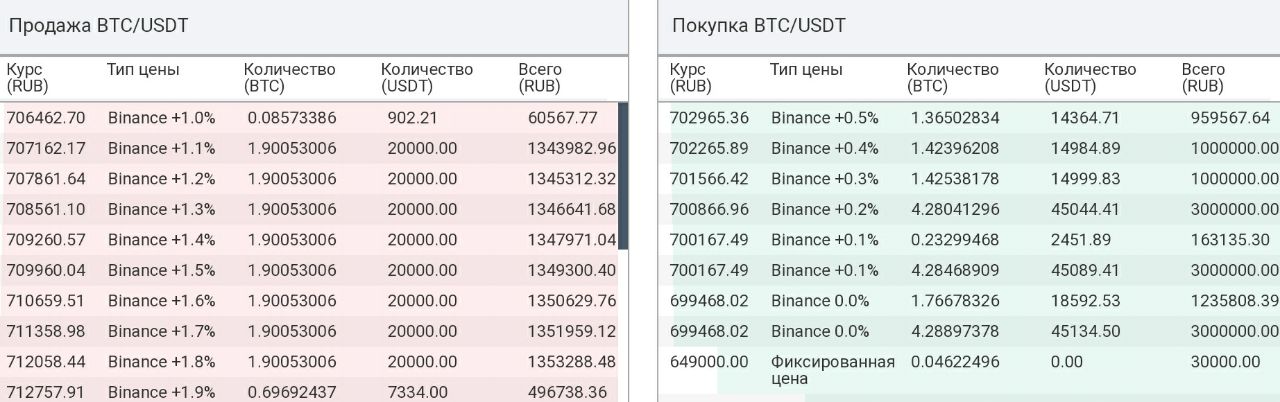The image size is (1280, 402).
Task: Select the buy order at rate 702965.36
Action: click(x=969, y=117)
